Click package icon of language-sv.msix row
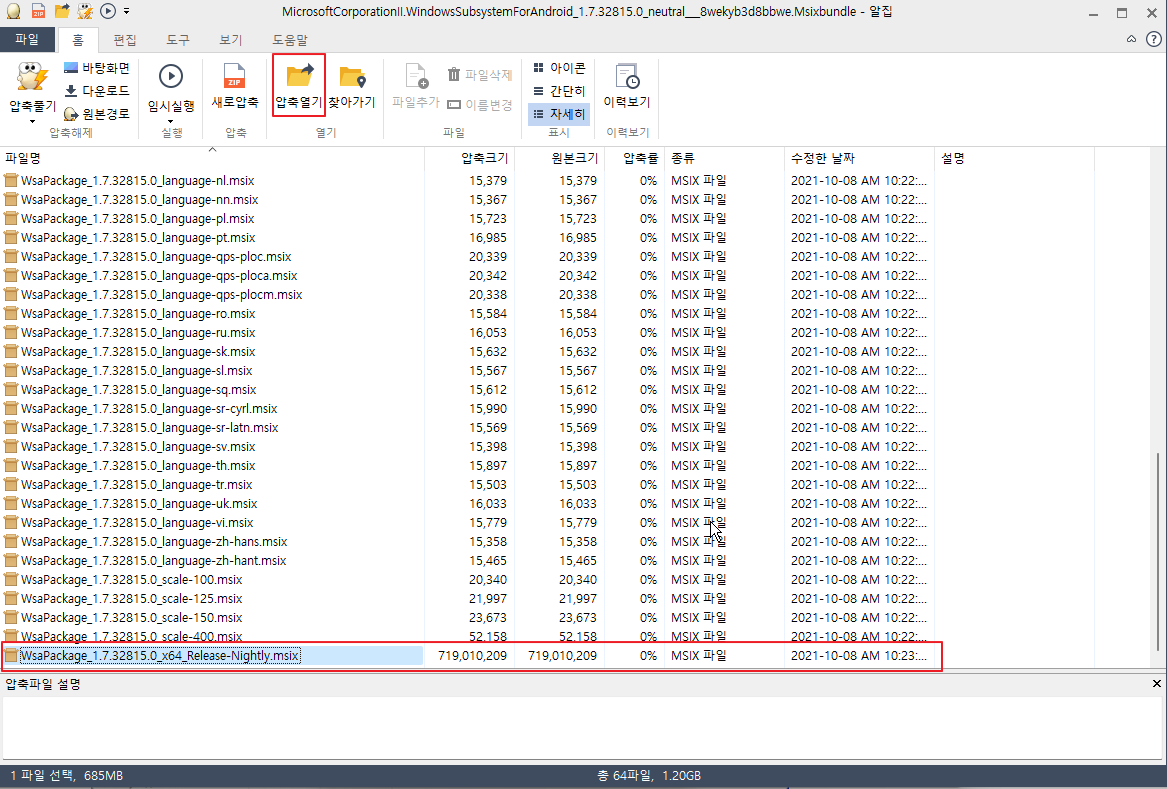Screen dimensions: 1167x789 point(10,447)
